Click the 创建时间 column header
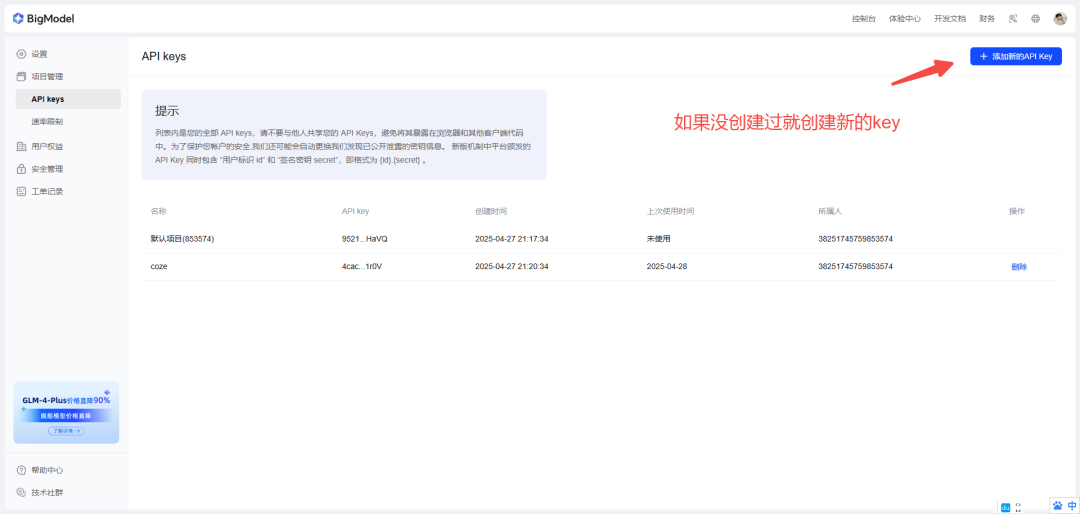This screenshot has width=1080, height=514. pos(491,211)
